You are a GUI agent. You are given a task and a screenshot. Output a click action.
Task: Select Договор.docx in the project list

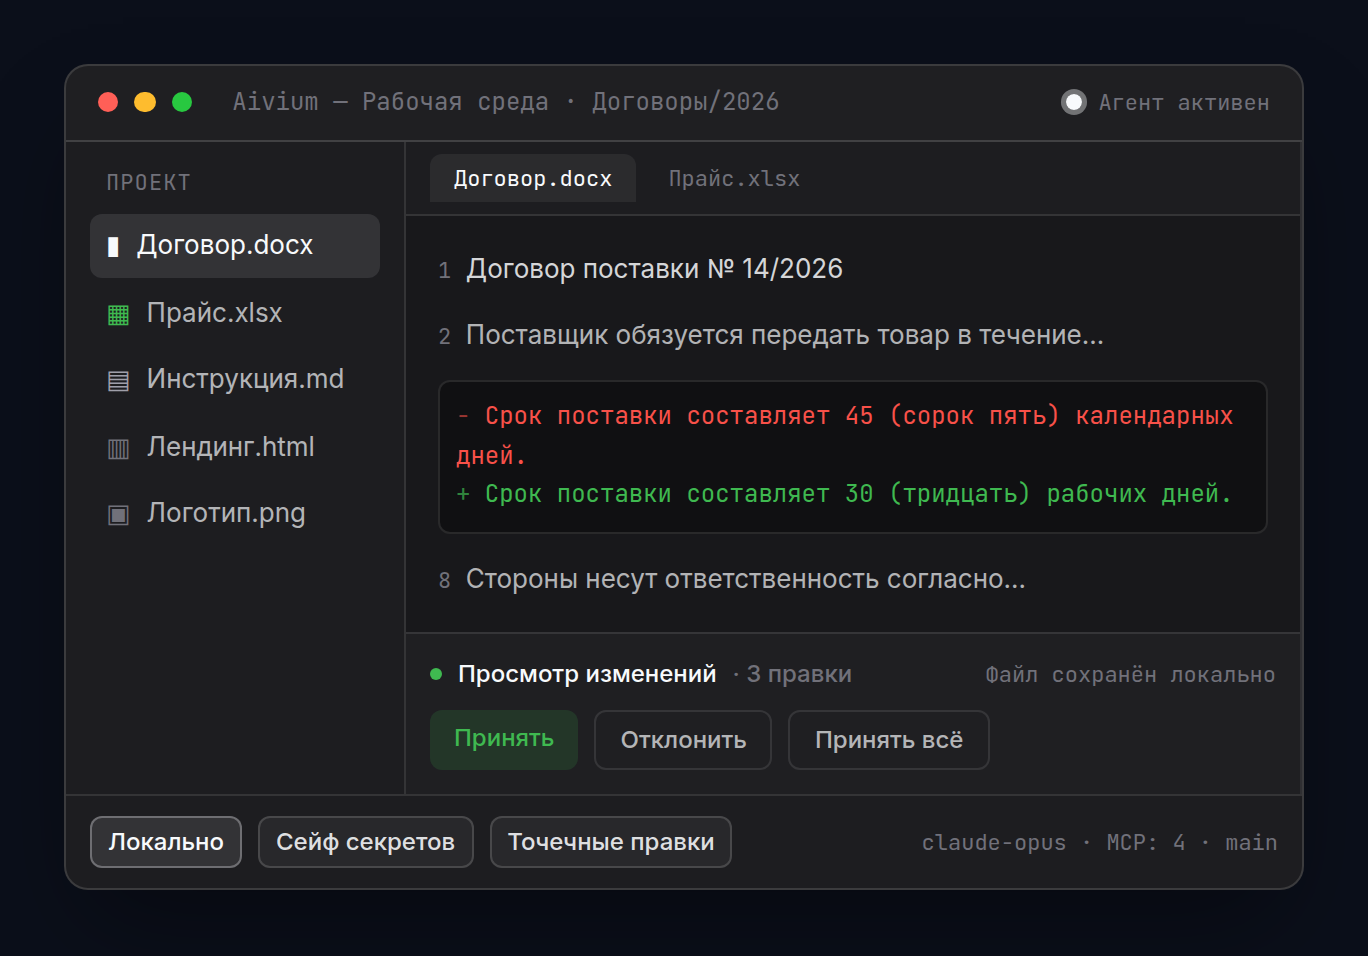point(235,246)
